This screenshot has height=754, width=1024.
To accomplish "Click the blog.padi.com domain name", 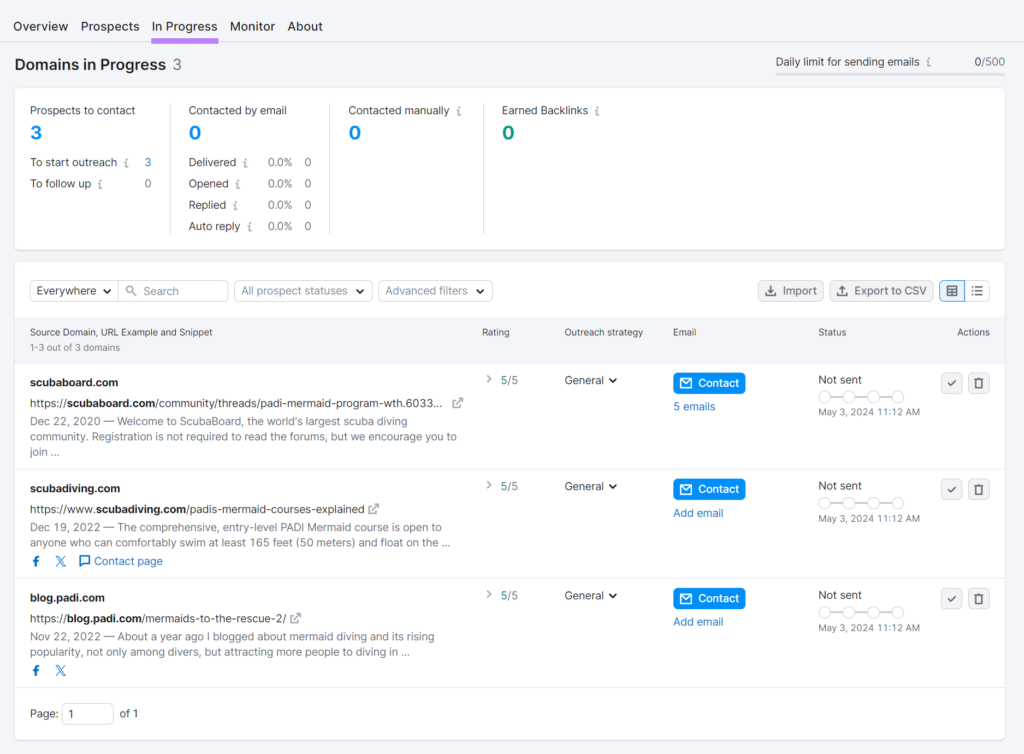I will [x=67, y=598].
